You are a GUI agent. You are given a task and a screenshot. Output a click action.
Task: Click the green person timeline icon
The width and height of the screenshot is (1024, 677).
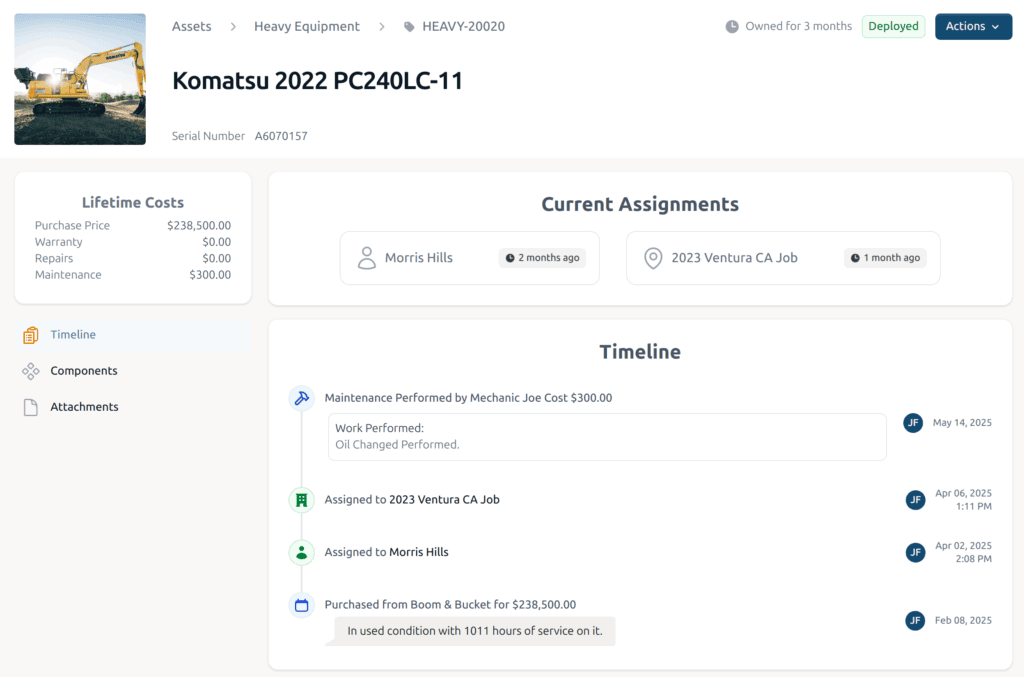[302, 552]
